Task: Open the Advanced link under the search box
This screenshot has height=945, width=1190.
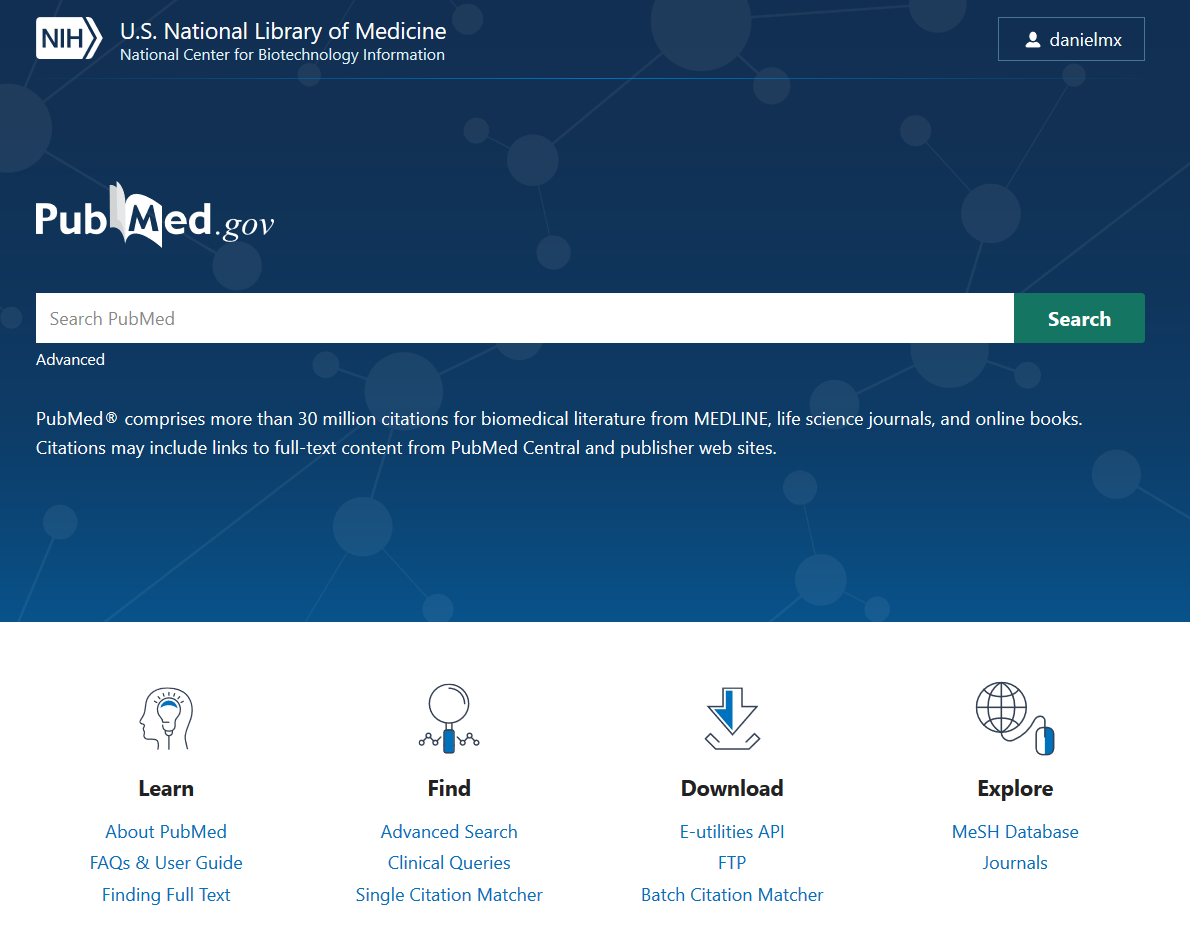Action: [70, 360]
